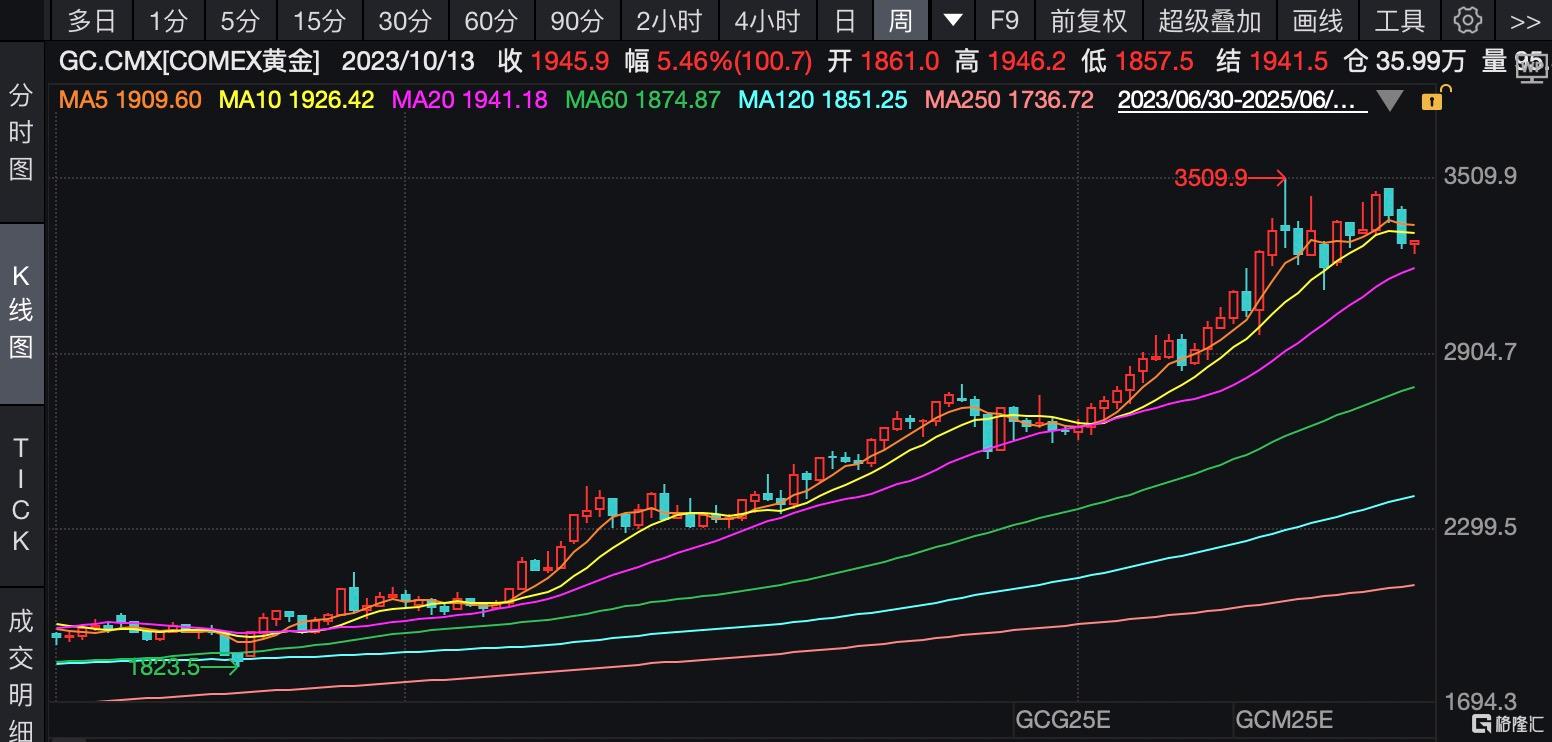Select the 4小时 timeframe
The height and width of the screenshot is (742, 1552).
(x=767, y=20)
